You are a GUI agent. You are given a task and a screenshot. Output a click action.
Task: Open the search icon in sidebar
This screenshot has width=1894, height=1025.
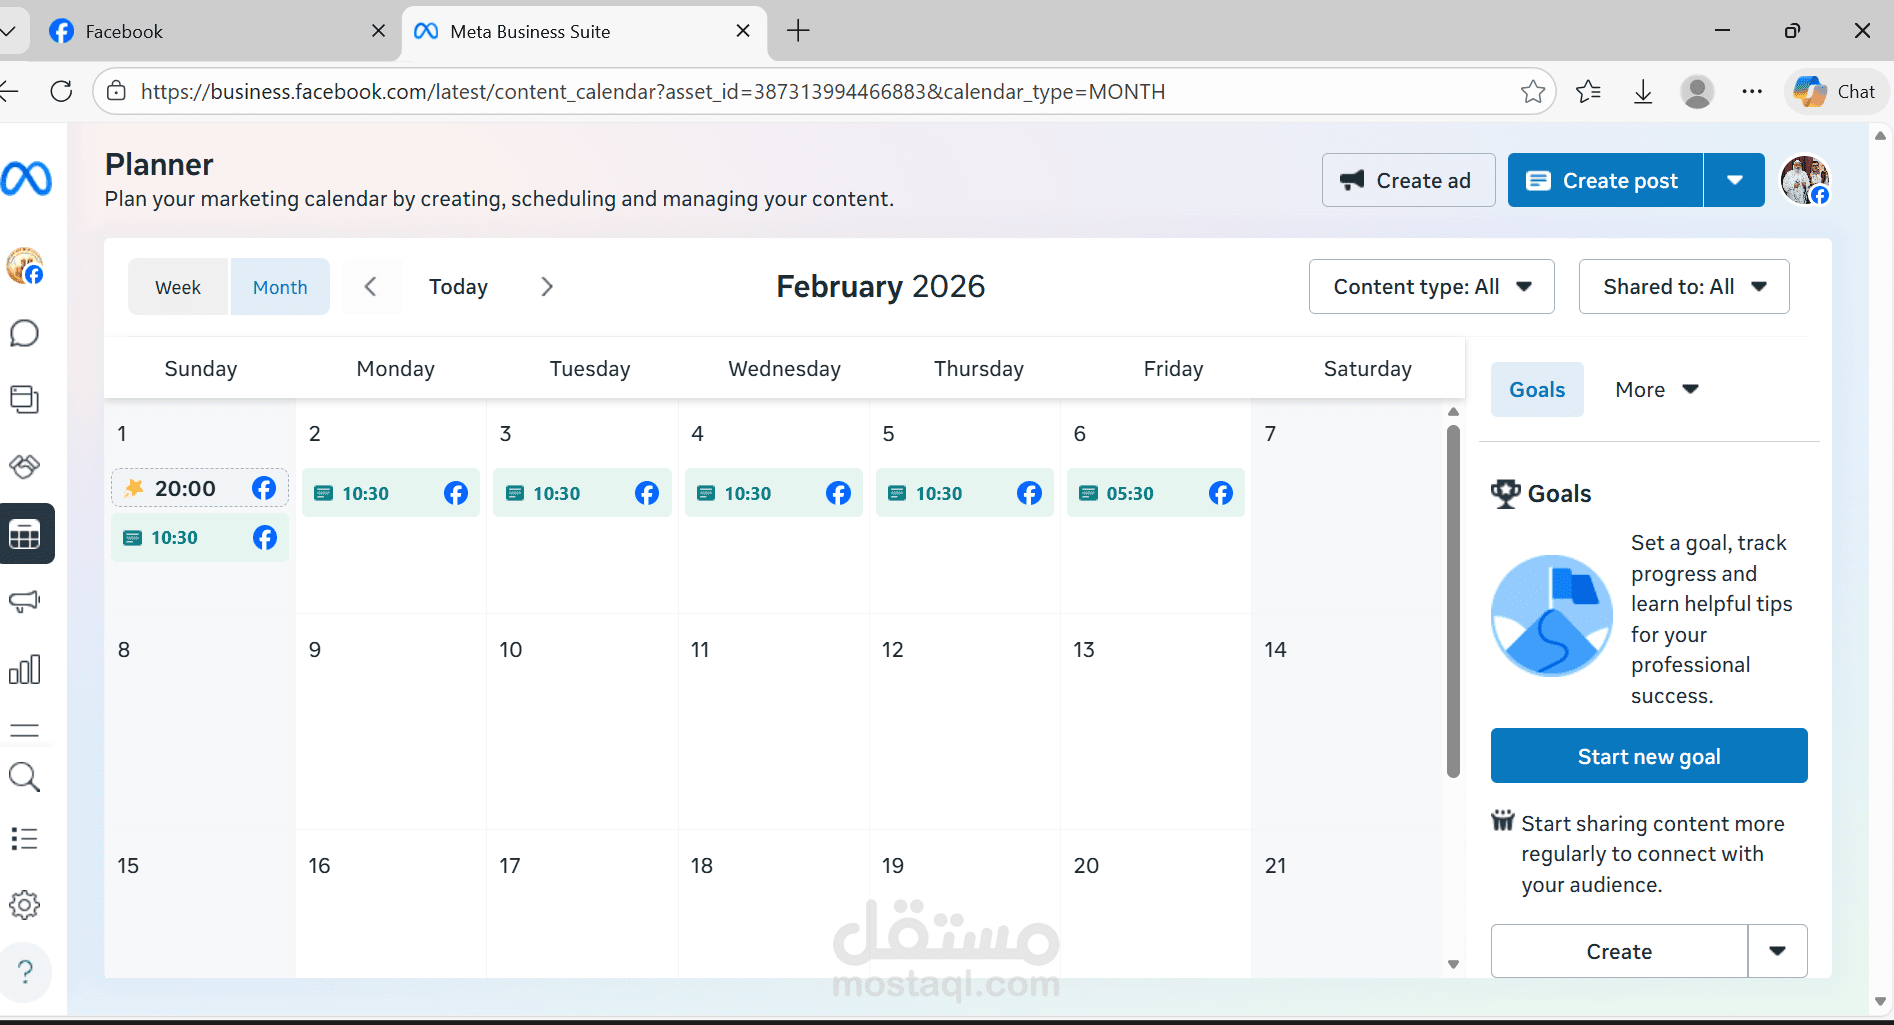(x=25, y=777)
